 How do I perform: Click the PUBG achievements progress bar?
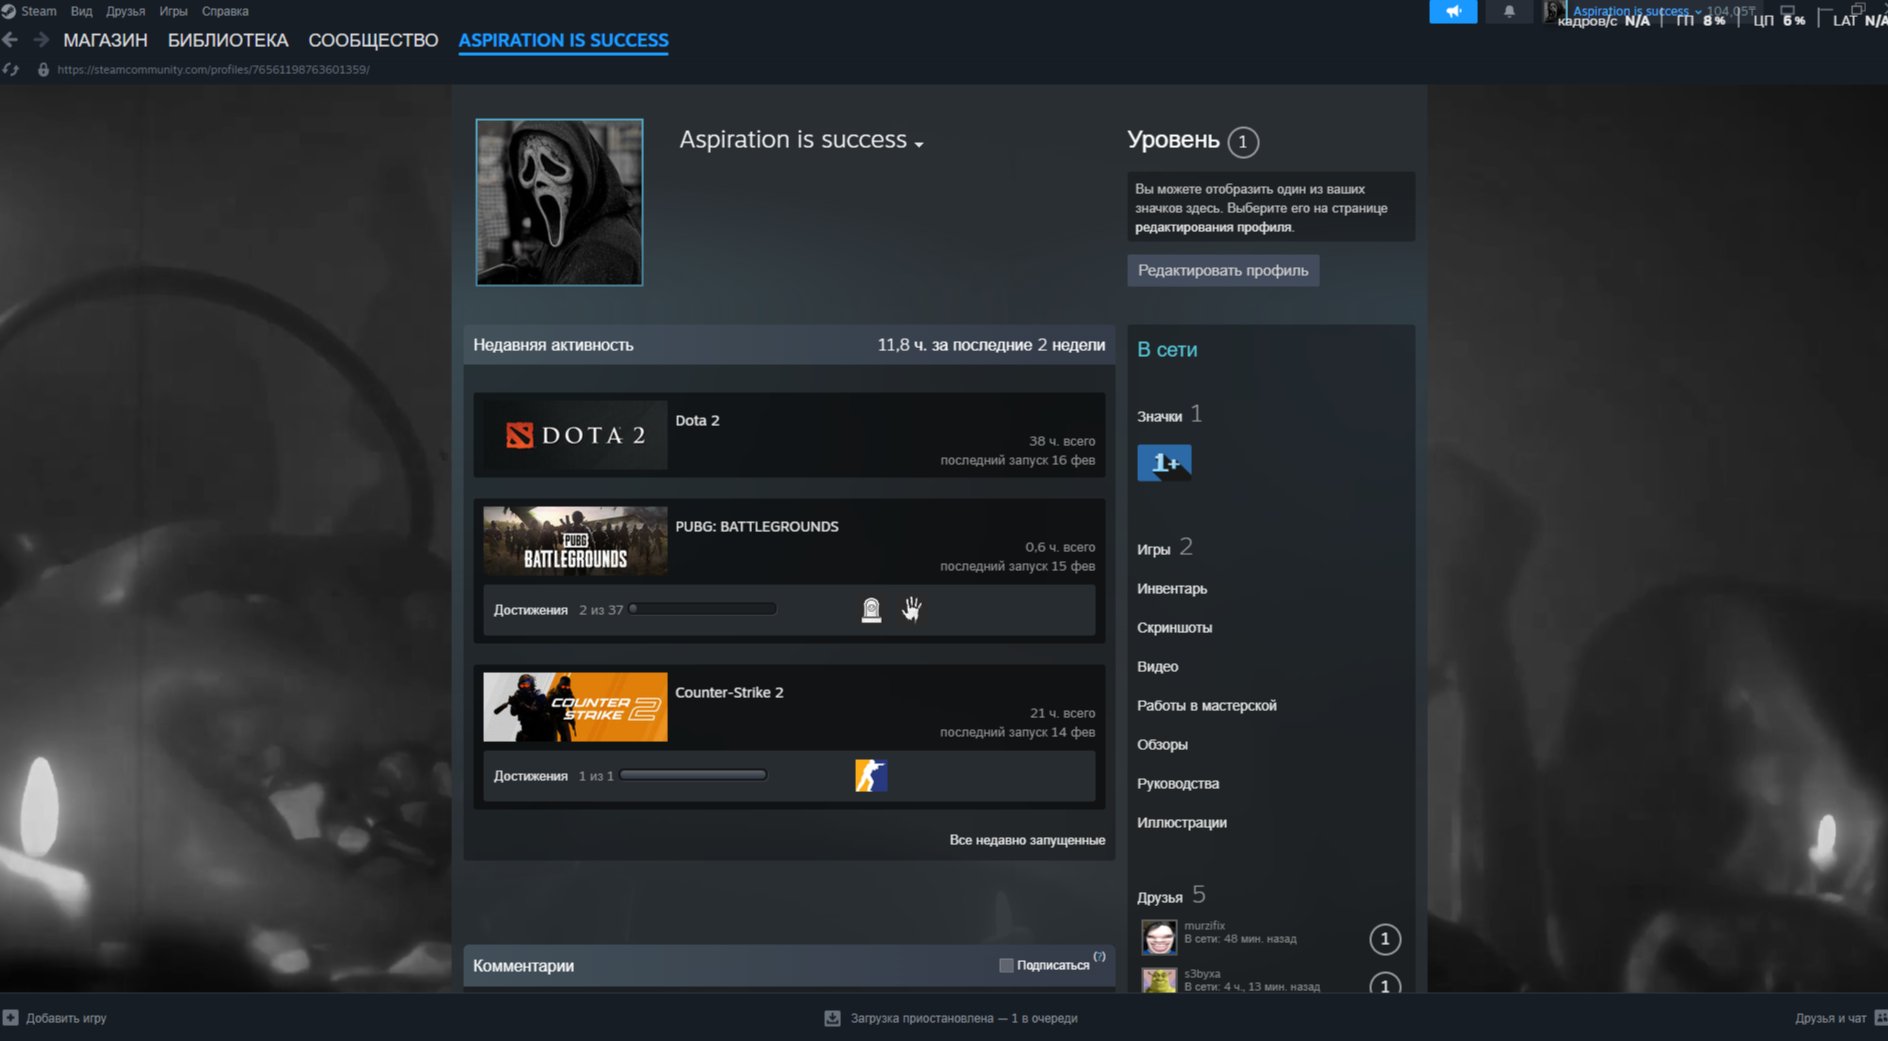coord(703,609)
